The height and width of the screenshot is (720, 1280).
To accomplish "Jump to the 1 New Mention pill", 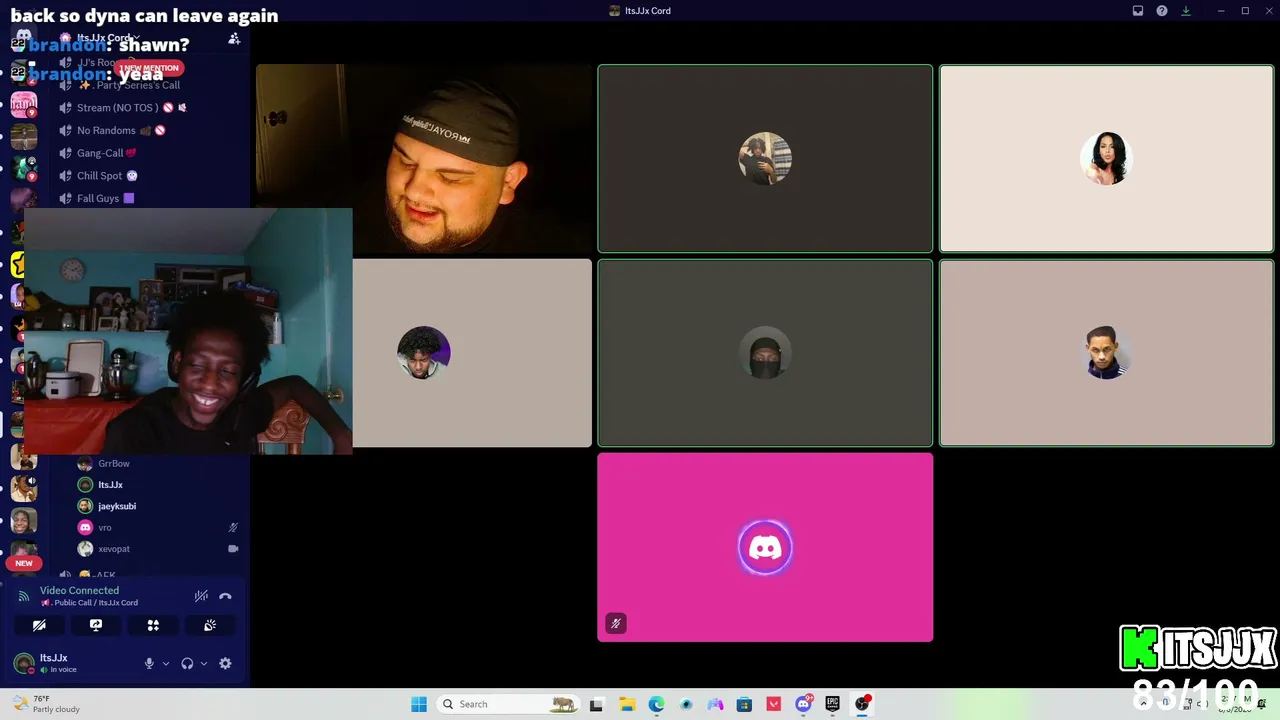I will click(149, 68).
